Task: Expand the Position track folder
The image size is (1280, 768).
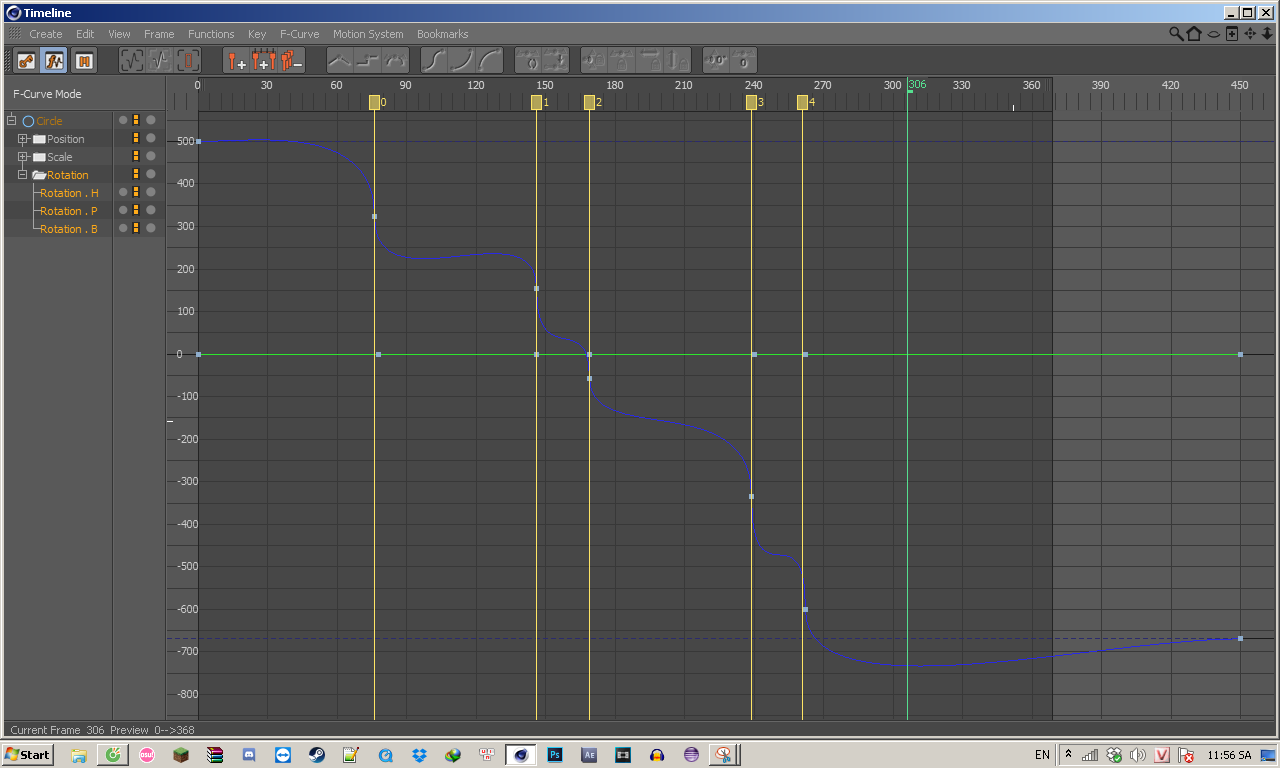Action: pos(23,139)
